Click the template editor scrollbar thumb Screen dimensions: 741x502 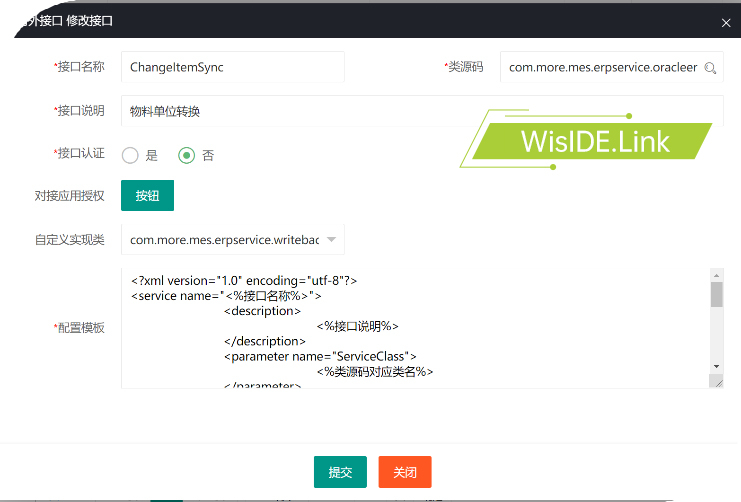coord(716,294)
